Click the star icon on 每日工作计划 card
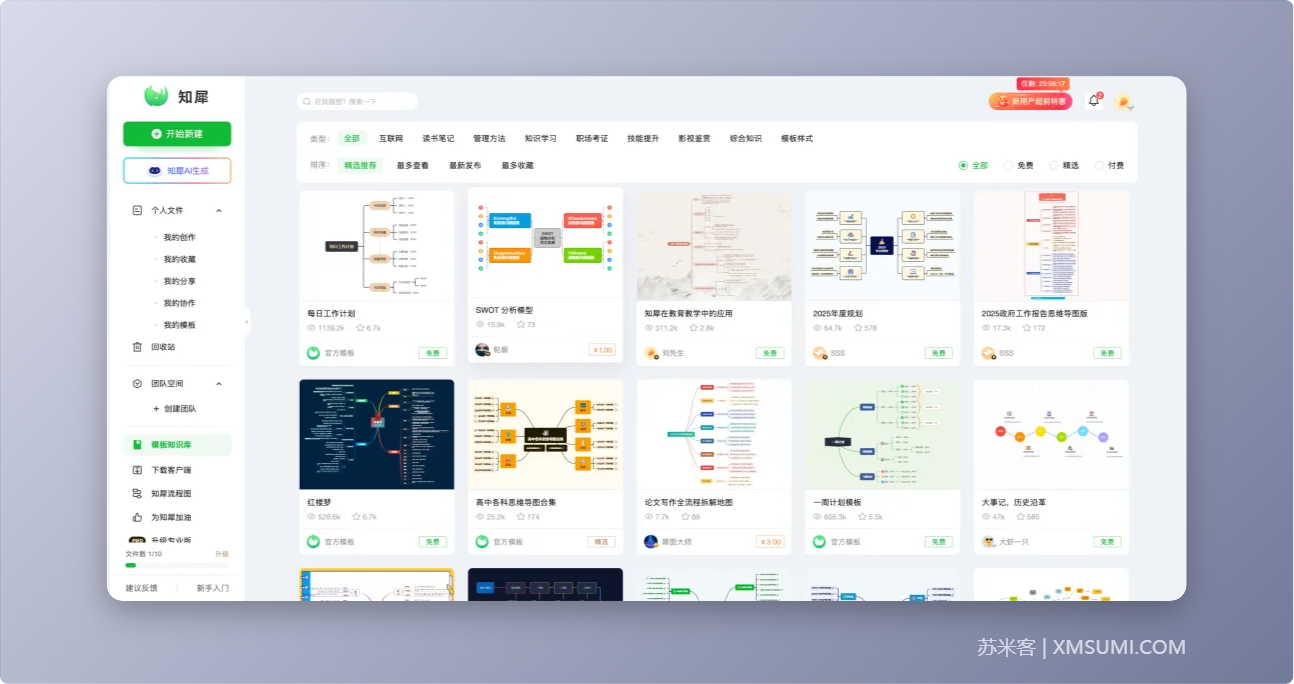The height and width of the screenshot is (684, 1294). point(361,328)
